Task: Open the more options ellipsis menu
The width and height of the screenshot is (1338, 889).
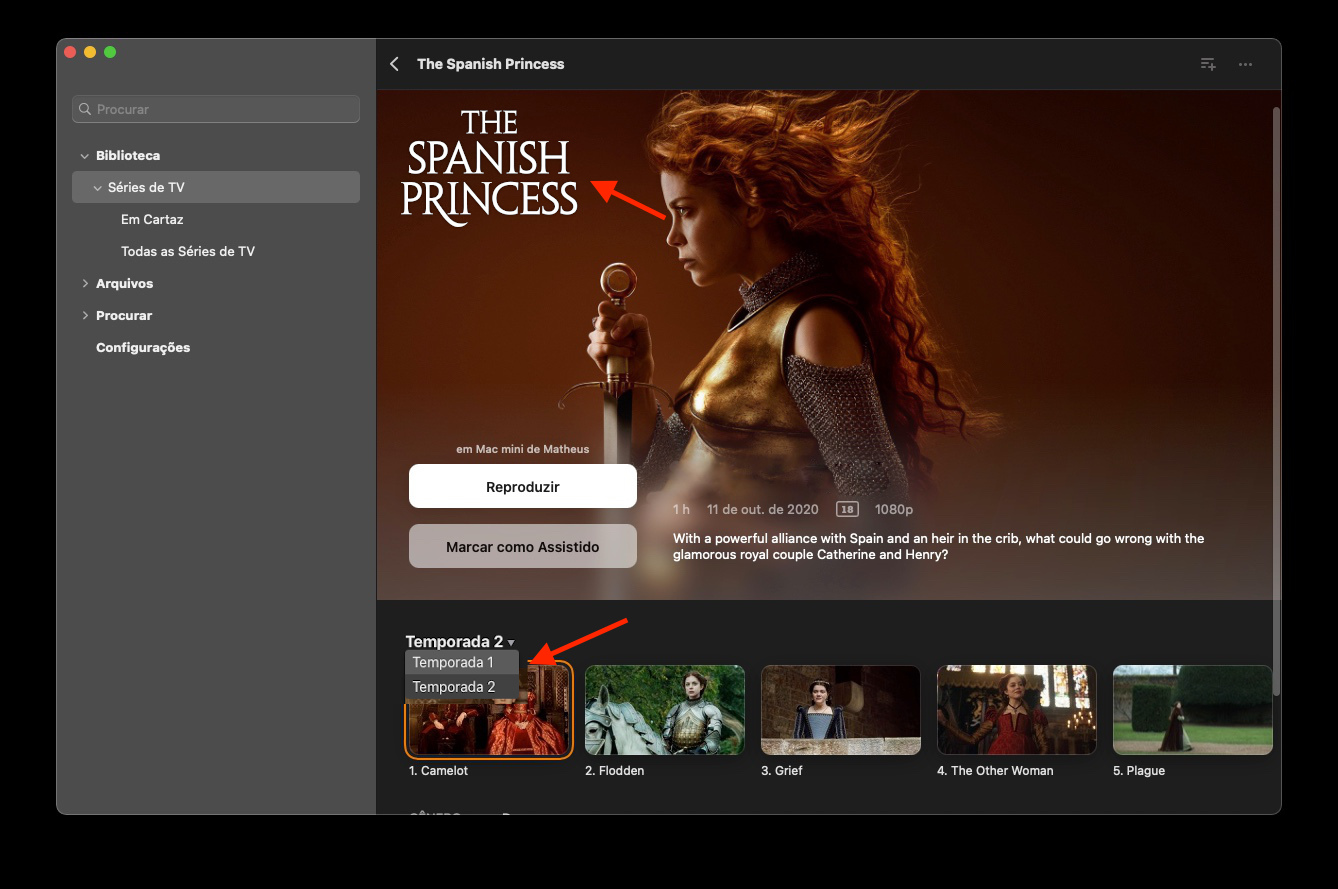Action: pyautogui.click(x=1245, y=64)
